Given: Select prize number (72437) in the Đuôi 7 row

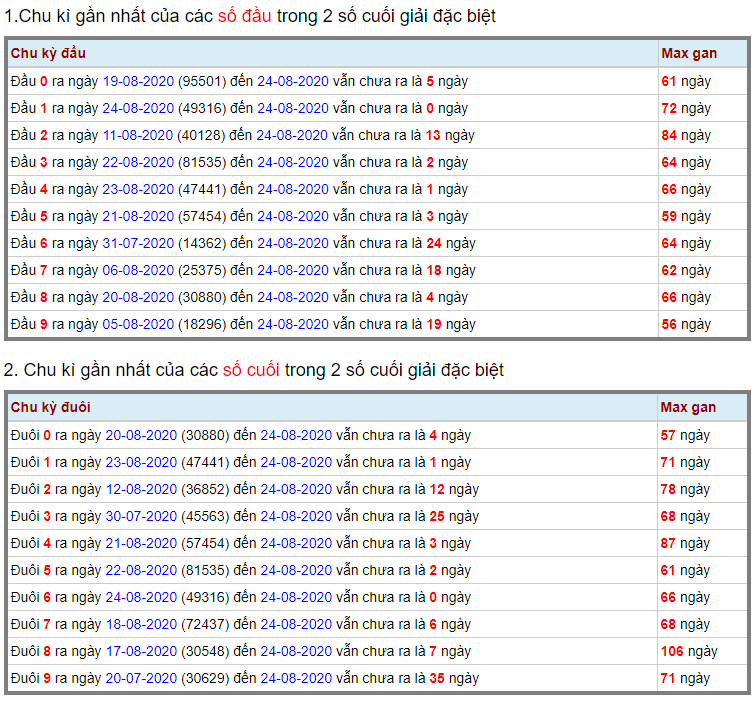Looking at the screenshot, I should pos(206,624).
